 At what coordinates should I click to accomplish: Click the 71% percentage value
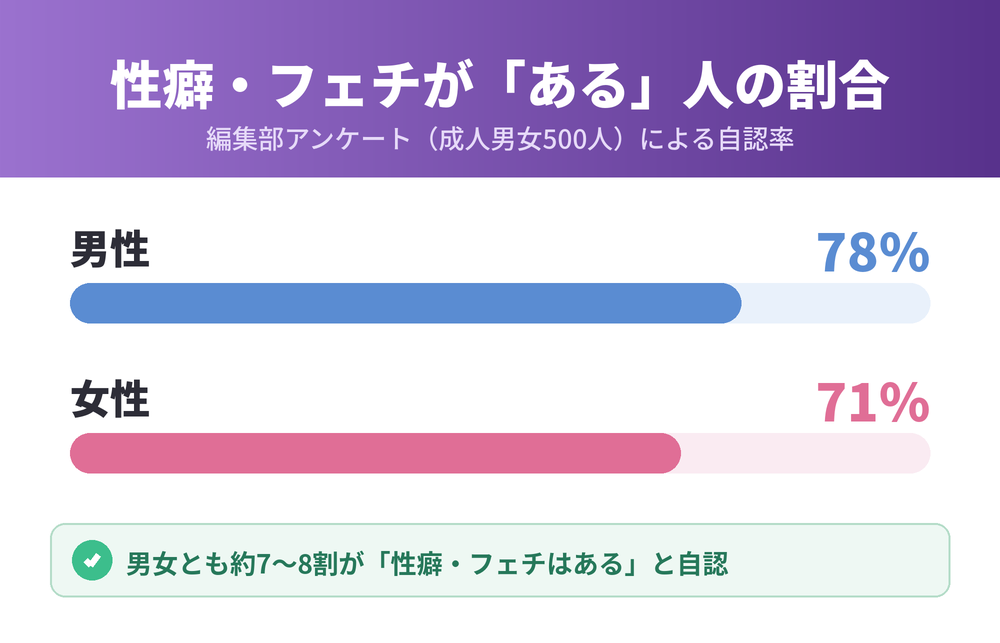pos(872,403)
